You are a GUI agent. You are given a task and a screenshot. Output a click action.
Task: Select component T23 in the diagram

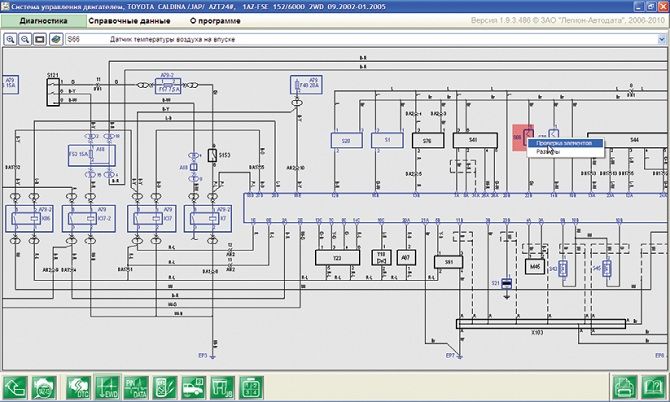point(337,258)
